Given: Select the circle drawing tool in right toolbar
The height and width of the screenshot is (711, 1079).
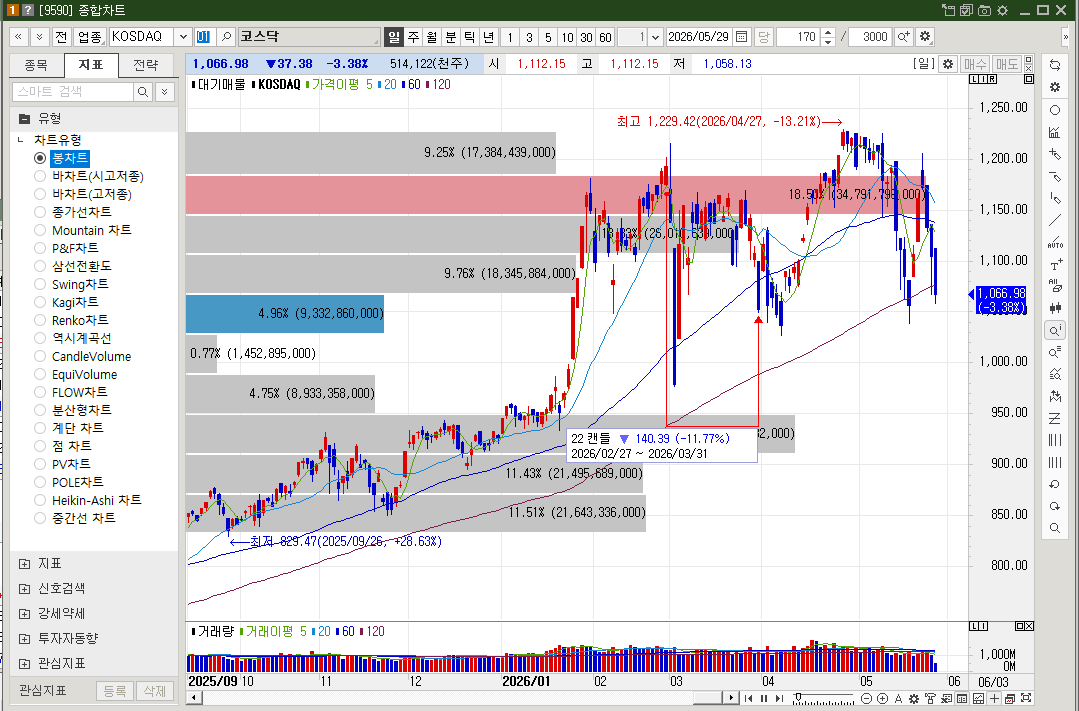Looking at the screenshot, I should pos(1054,110).
